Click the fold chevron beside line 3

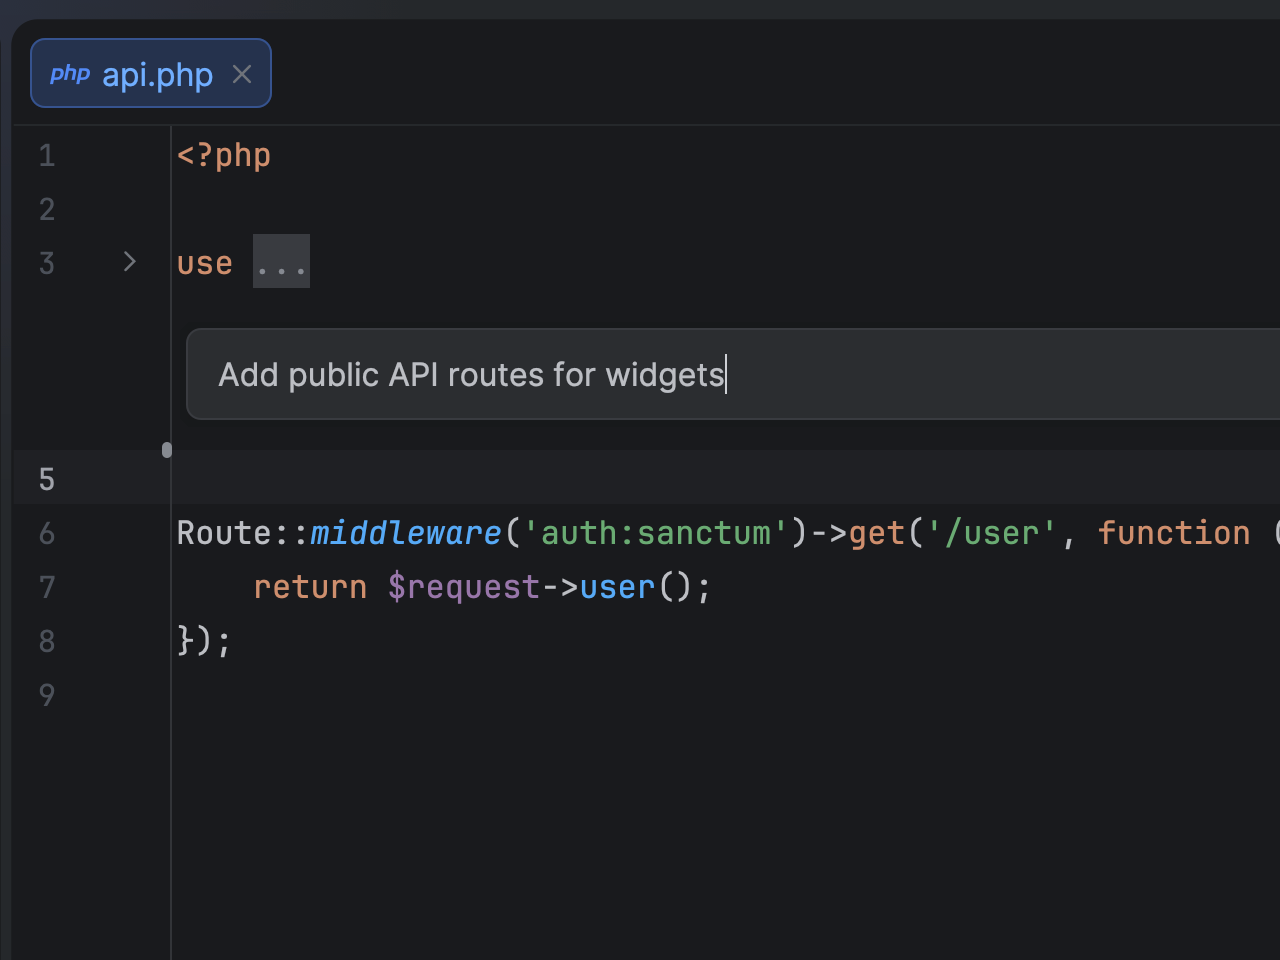coord(129,261)
